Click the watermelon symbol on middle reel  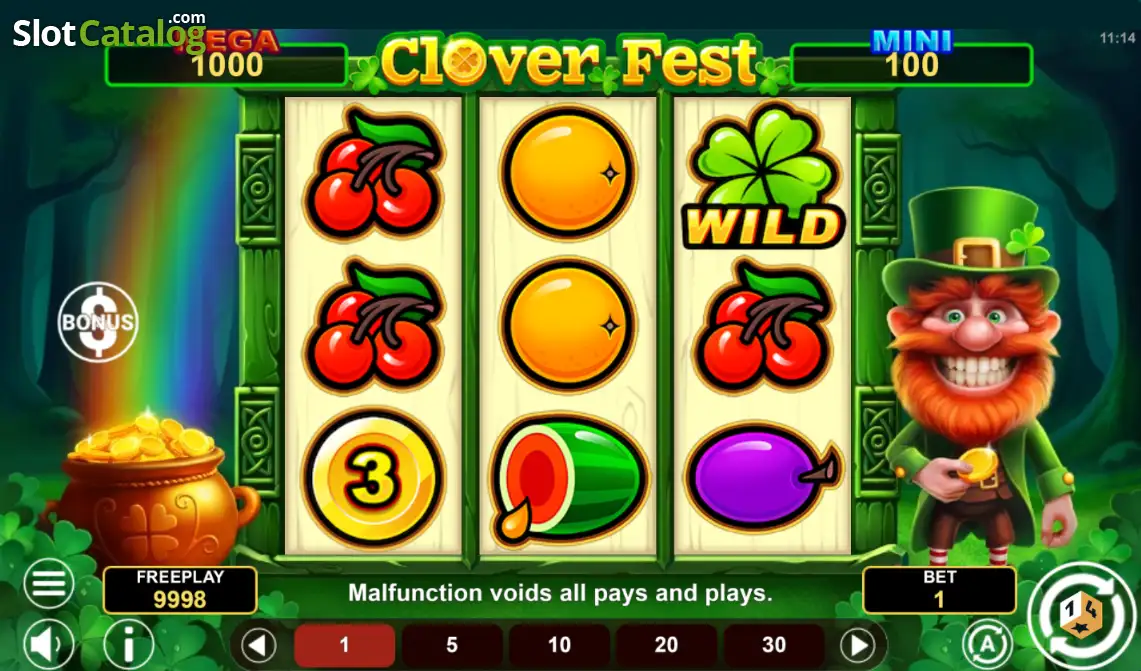point(568,480)
